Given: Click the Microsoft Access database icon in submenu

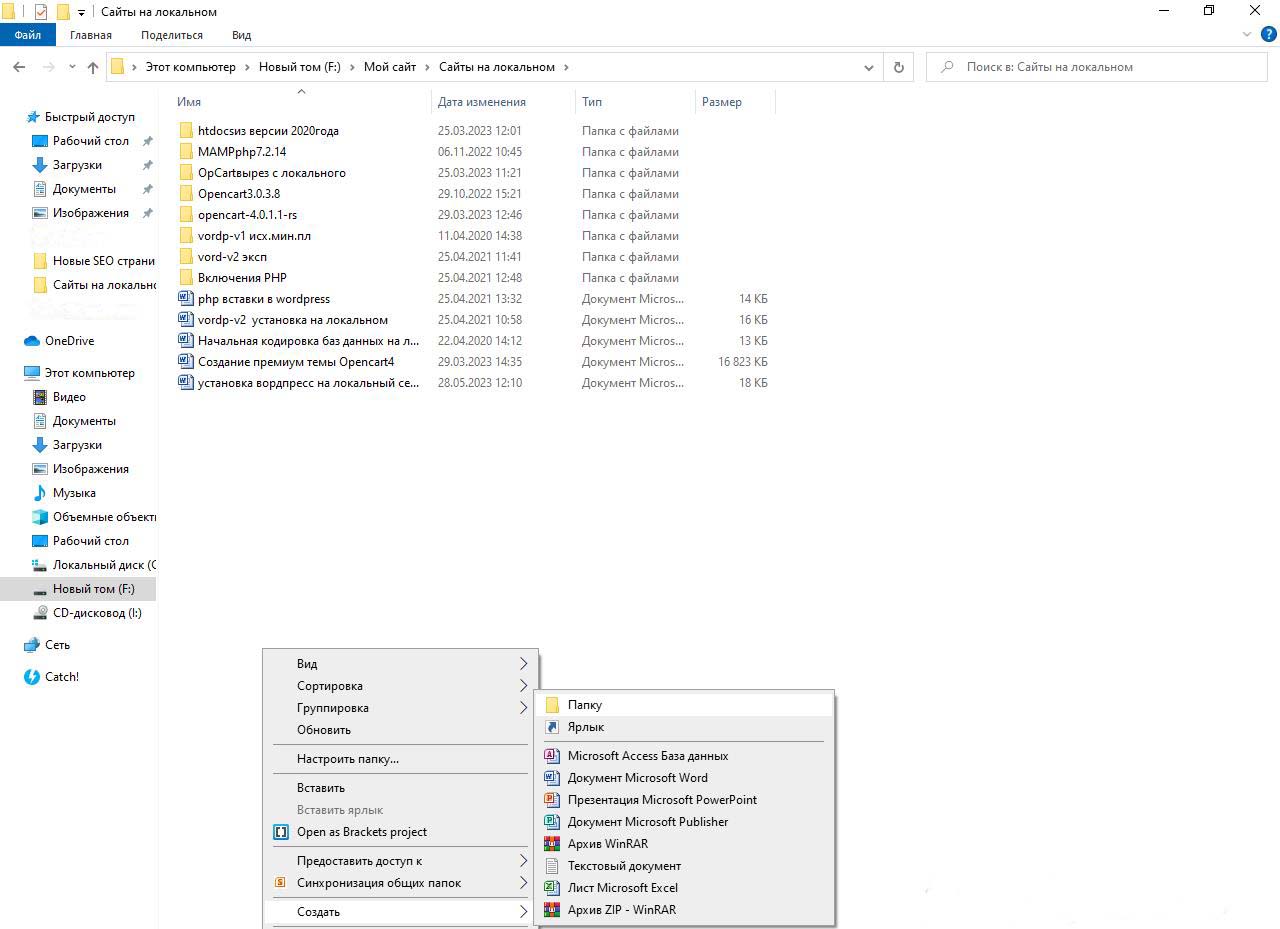Looking at the screenshot, I should (x=551, y=756).
